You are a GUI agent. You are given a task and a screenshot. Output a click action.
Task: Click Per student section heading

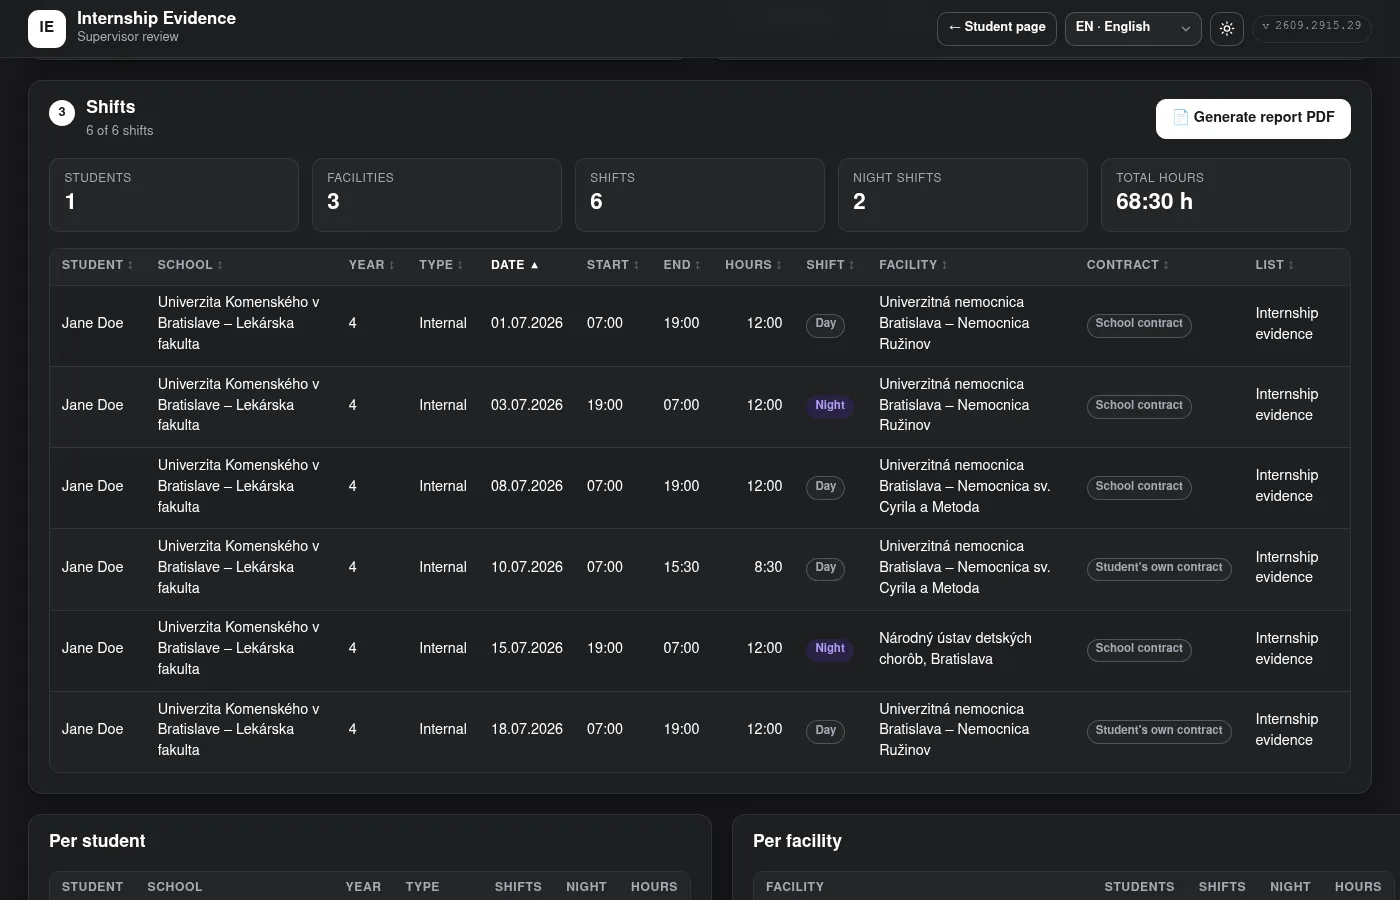(97, 841)
